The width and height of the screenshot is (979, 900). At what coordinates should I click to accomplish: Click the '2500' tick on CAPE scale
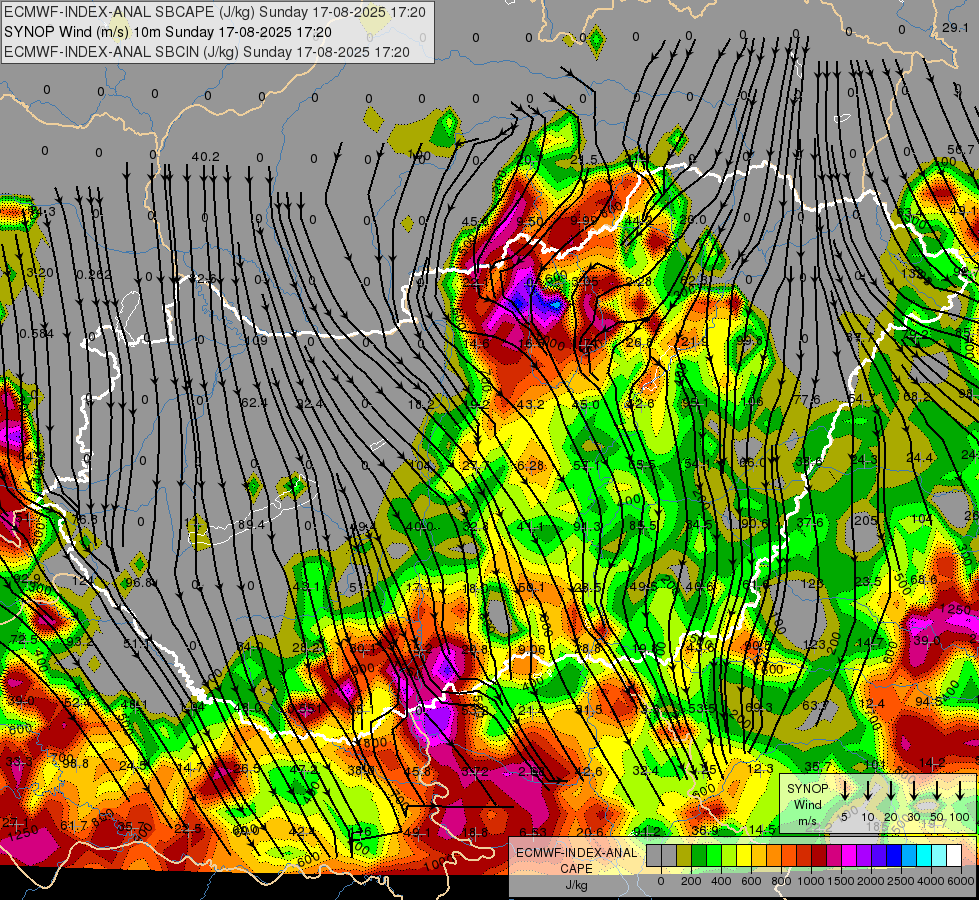[x=901, y=881]
